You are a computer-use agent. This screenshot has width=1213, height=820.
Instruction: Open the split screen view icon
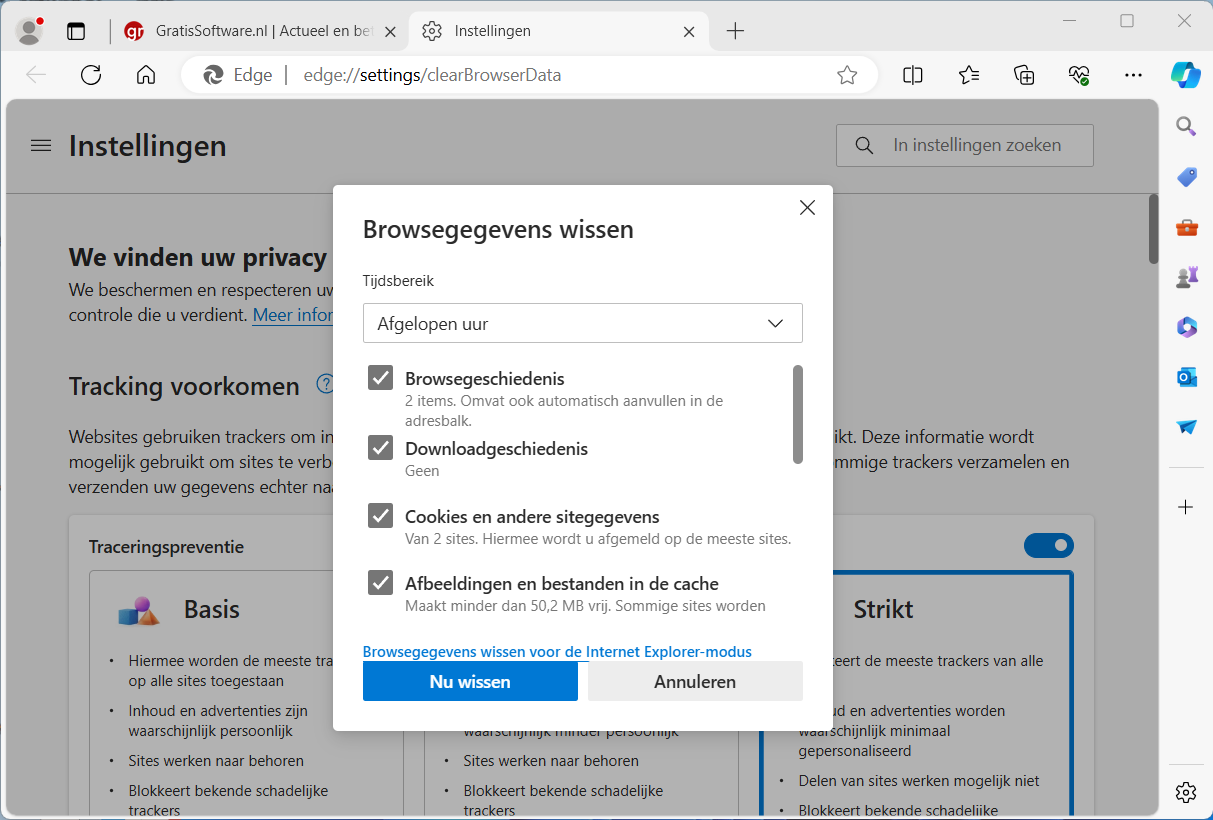(x=912, y=75)
